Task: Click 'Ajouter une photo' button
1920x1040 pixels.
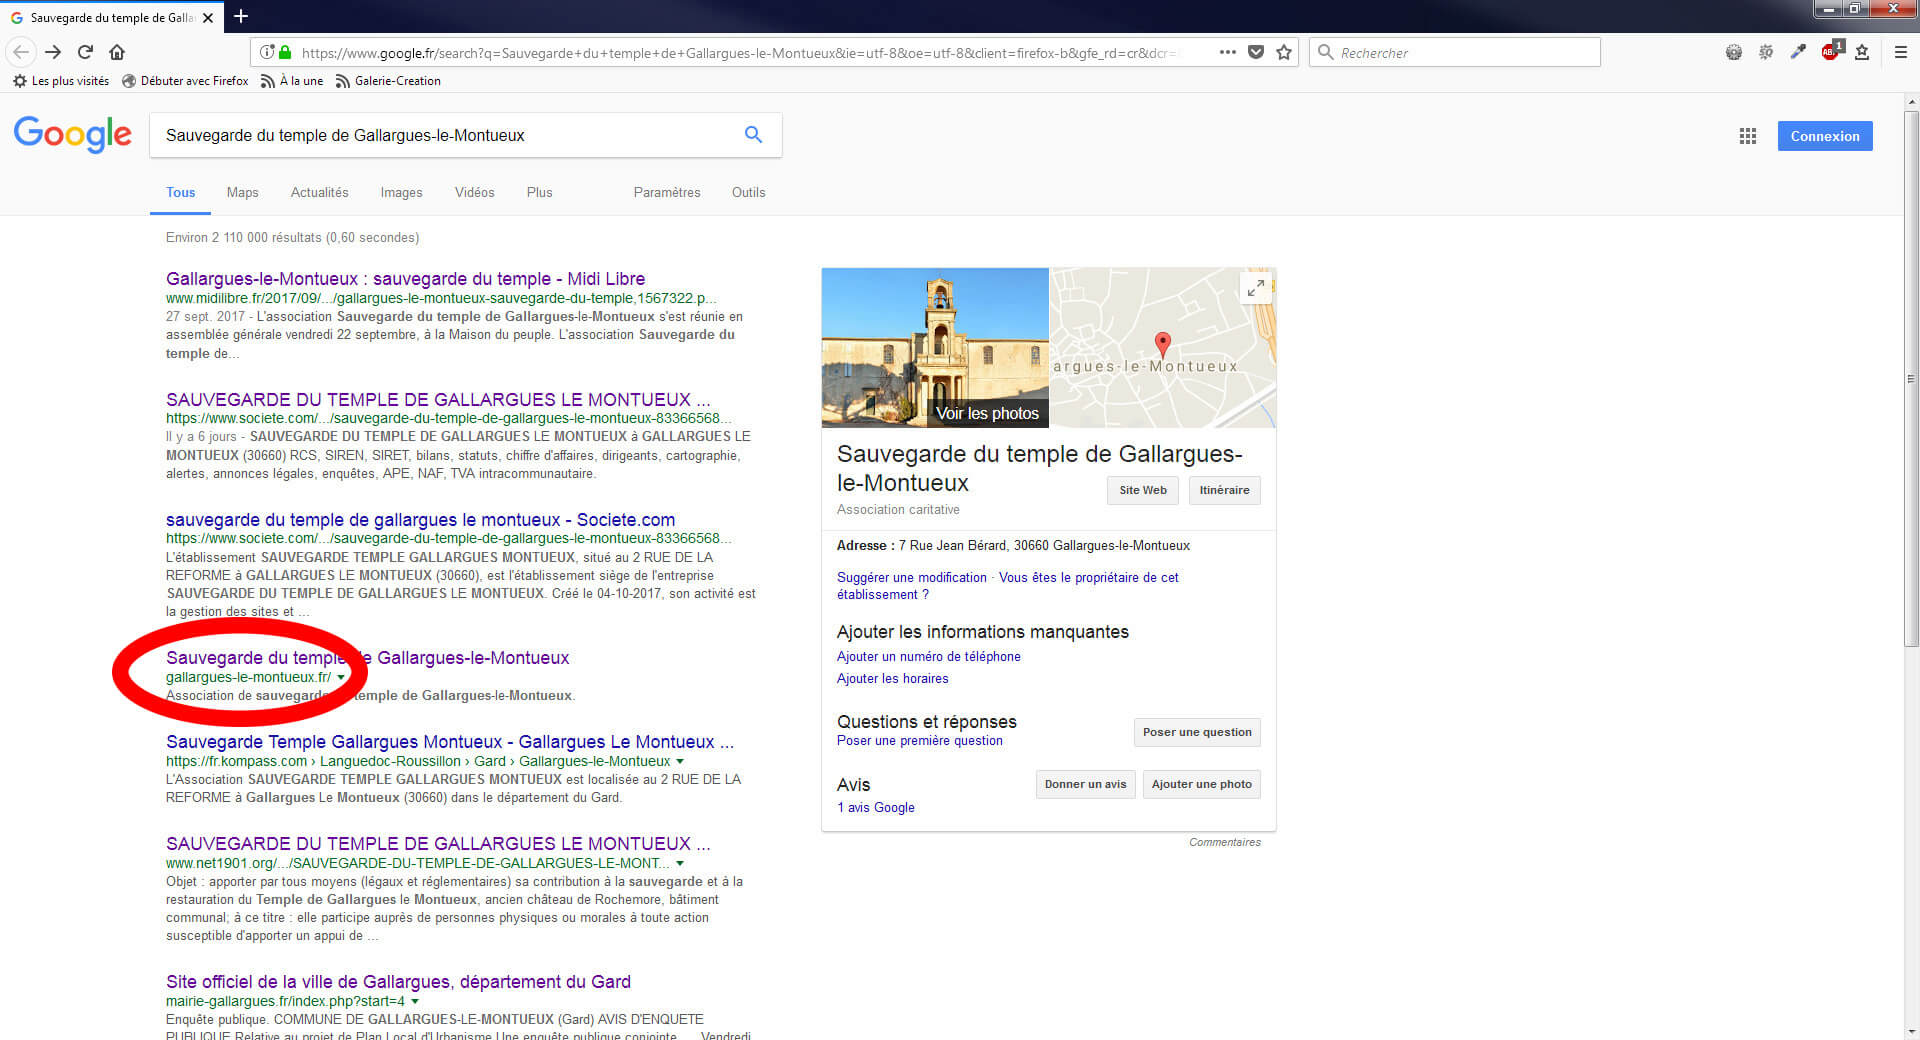Action: coord(1201,784)
